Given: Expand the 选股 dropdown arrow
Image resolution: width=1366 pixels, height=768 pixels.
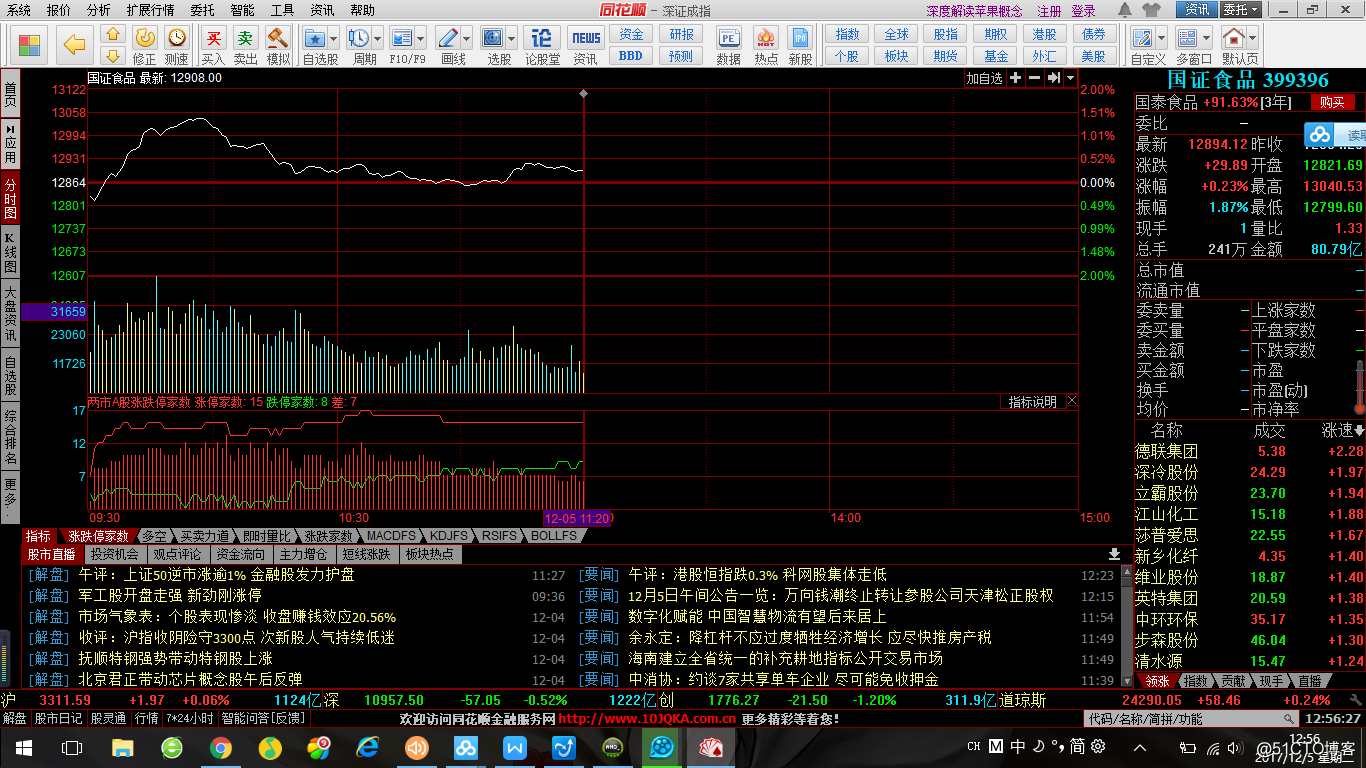Looking at the screenshot, I should pyautogui.click(x=511, y=38).
